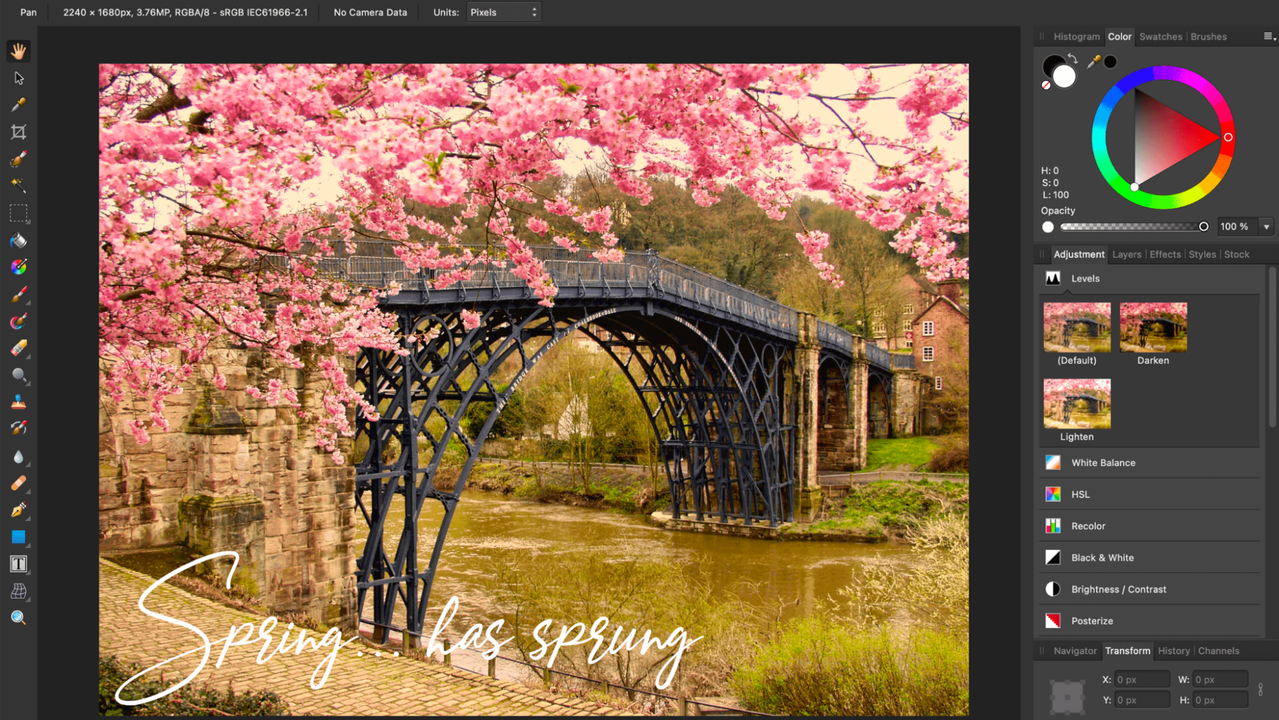1279x720 pixels.
Task: Click the opacity slider handle
Action: 1203,227
